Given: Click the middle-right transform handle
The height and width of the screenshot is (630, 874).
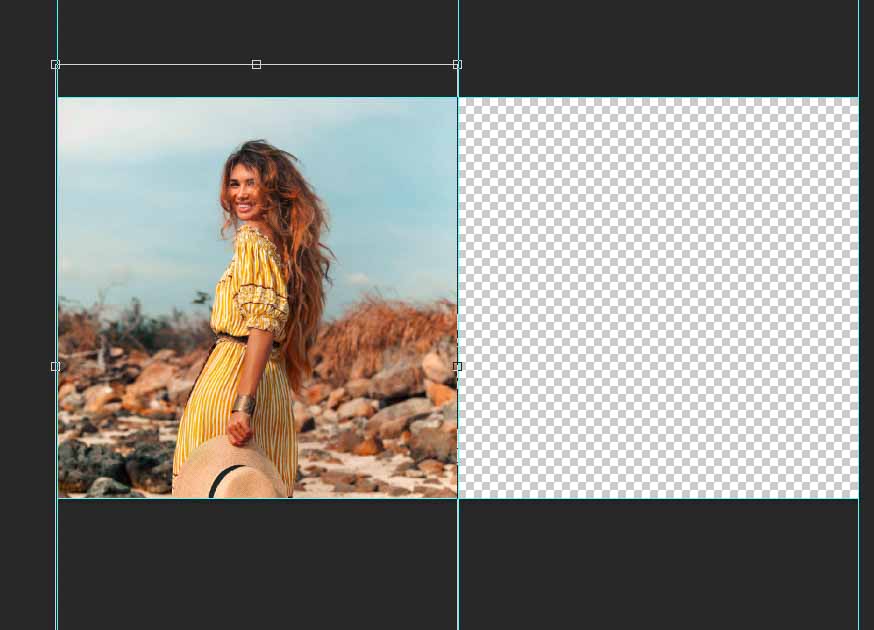Looking at the screenshot, I should (457, 366).
